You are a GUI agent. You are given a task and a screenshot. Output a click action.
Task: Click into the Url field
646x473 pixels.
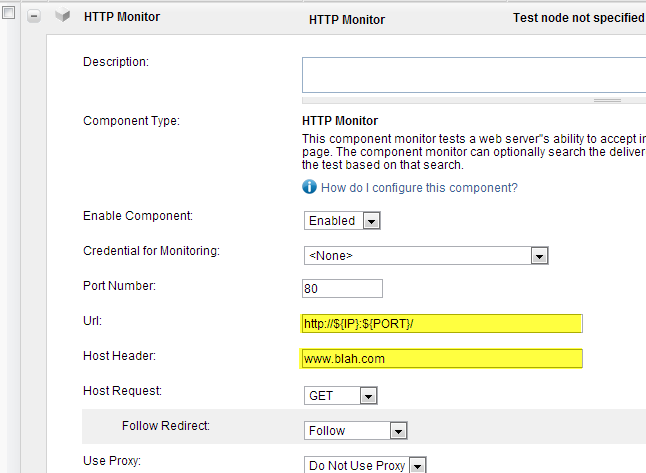tap(442, 323)
